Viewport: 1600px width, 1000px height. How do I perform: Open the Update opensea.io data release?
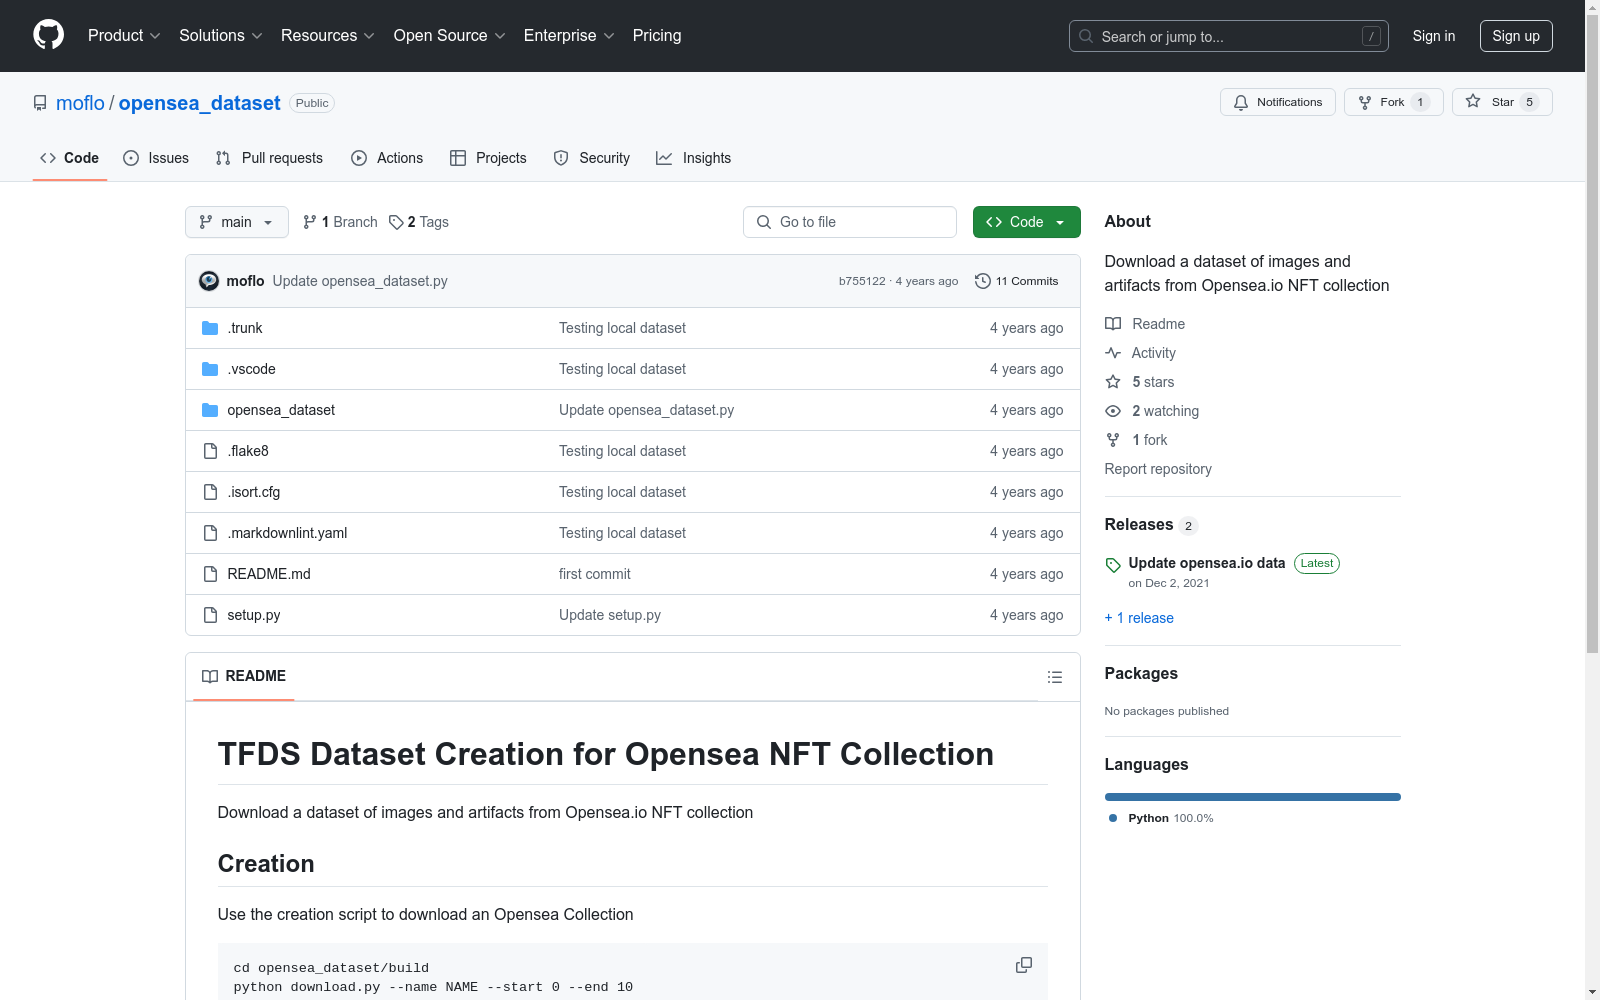pyautogui.click(x=1207, y=563)
